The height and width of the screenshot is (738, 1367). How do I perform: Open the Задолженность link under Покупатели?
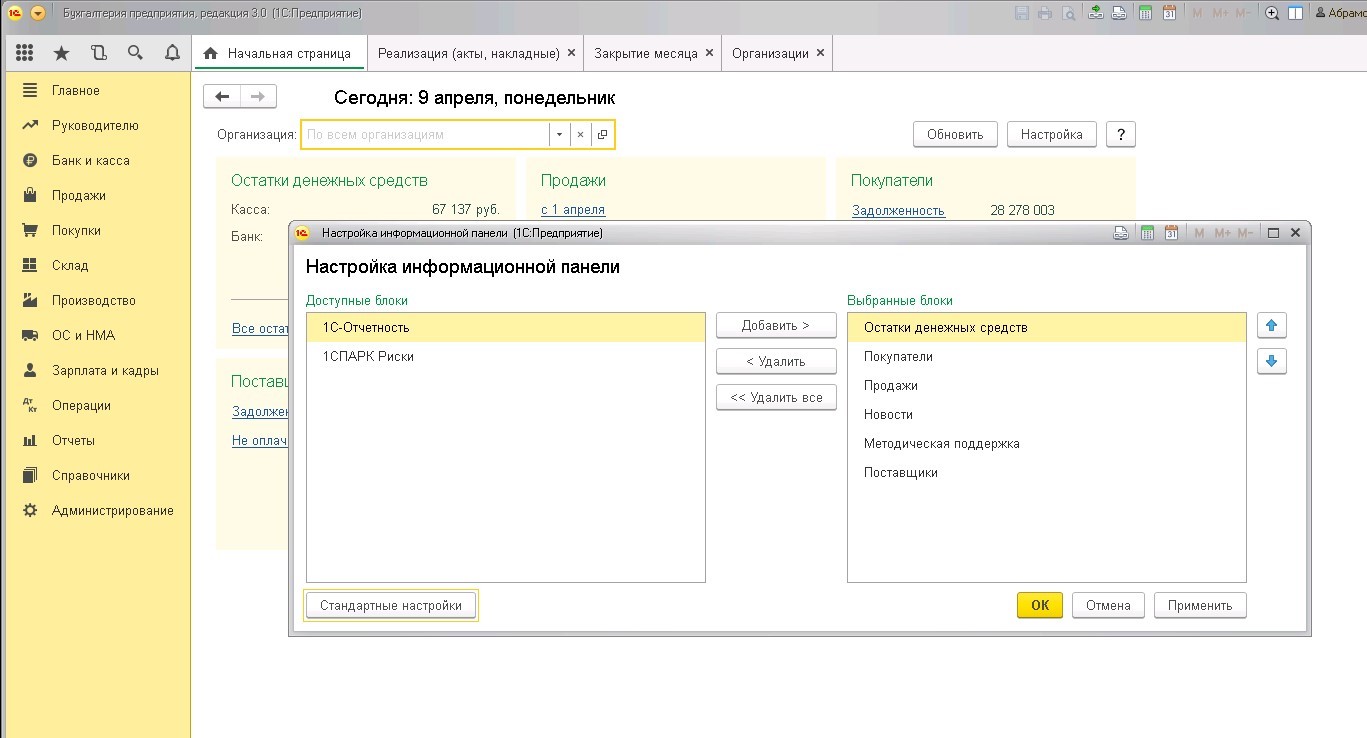coord(898,210)
